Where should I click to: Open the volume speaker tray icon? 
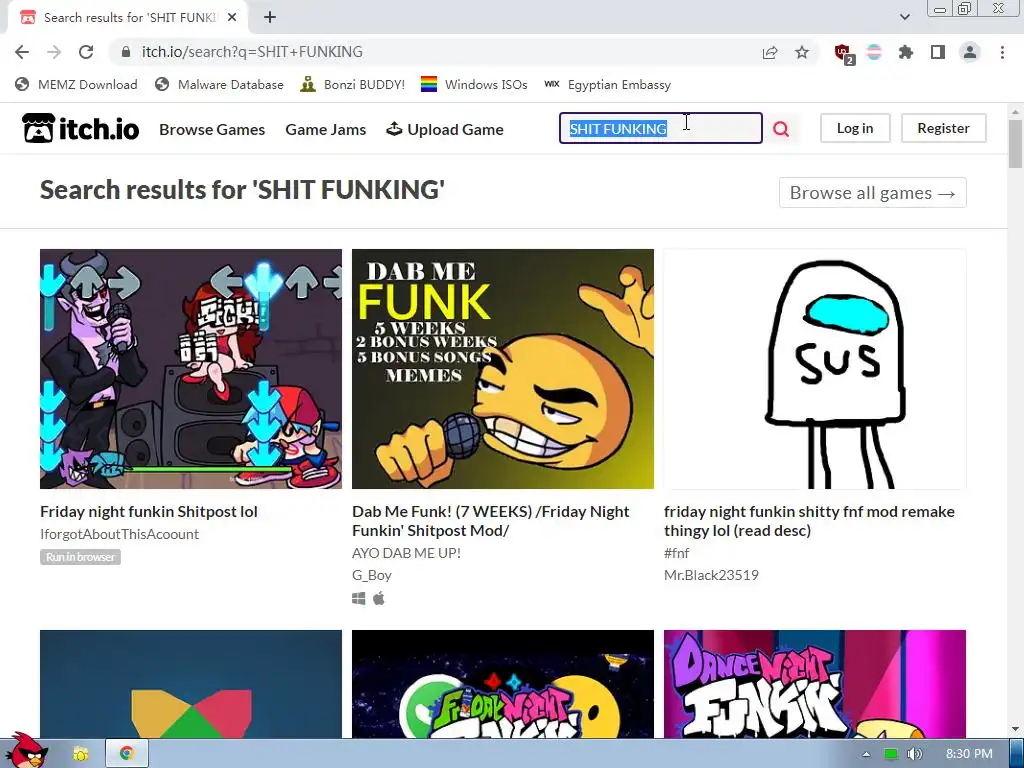coord(915,754)
